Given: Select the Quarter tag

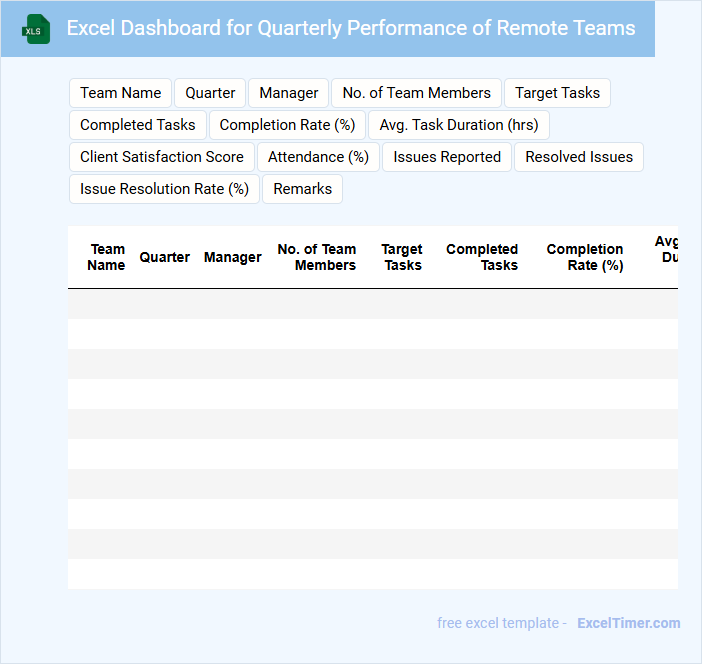Looking at the screenshot, I should (210, 93).
